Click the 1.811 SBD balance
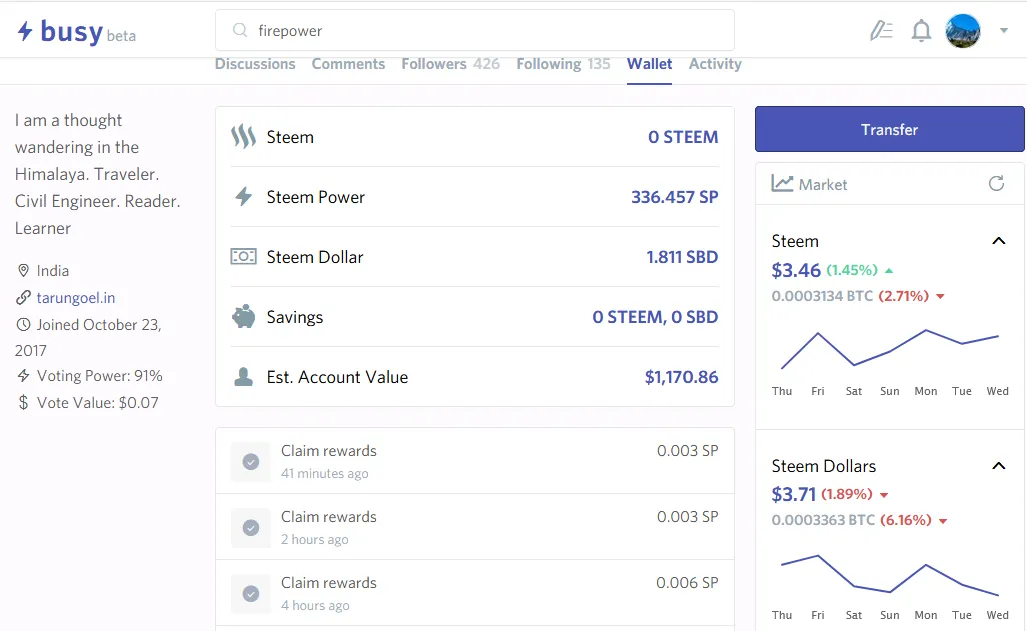This screenshot has width=1027, height=631. coord(682,257)
